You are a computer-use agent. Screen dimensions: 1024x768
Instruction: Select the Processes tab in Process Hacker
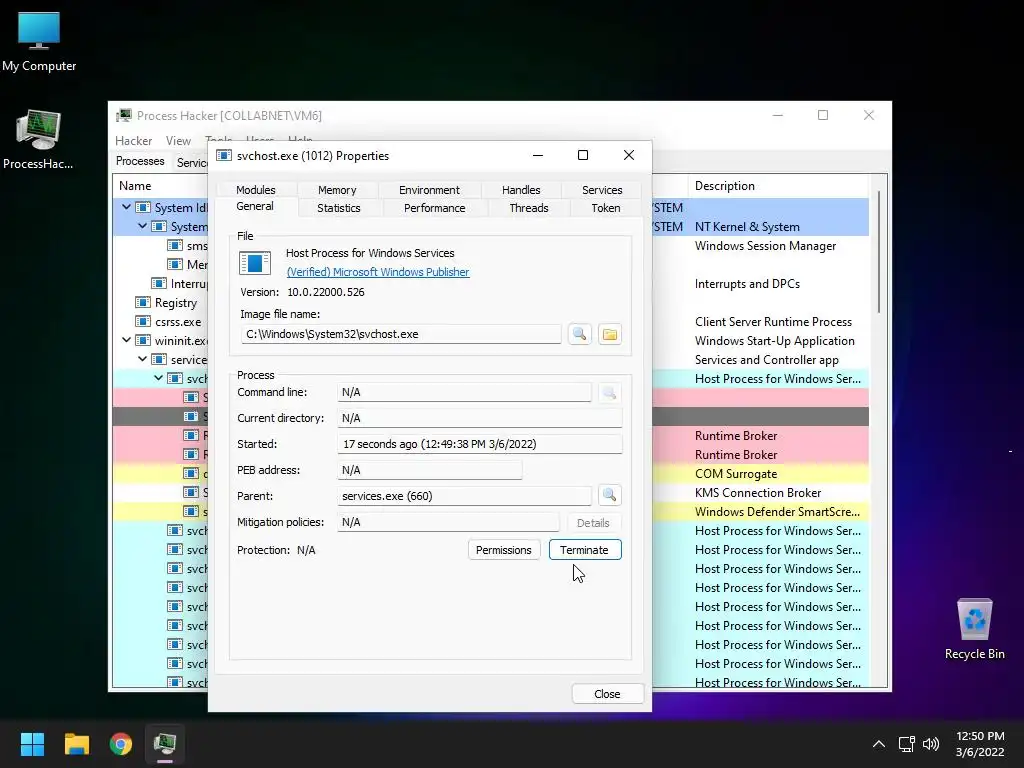click(x=140, y=161)
